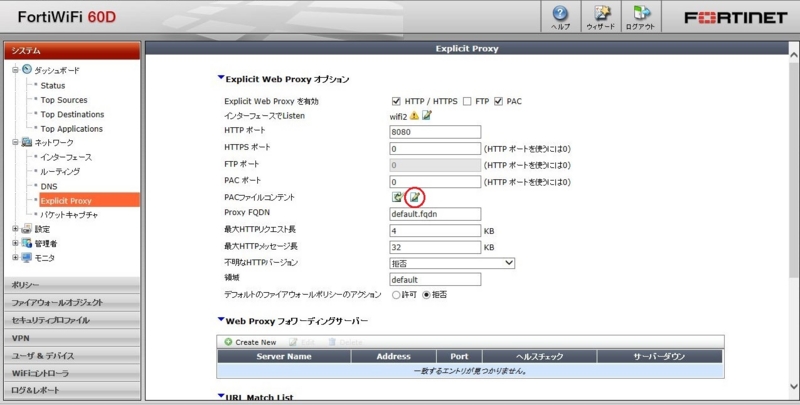The height and width of the screenshot is (405, 800).
Task: Collapse Explicit Web Proxy オプション section
Action: coord(221,78)
